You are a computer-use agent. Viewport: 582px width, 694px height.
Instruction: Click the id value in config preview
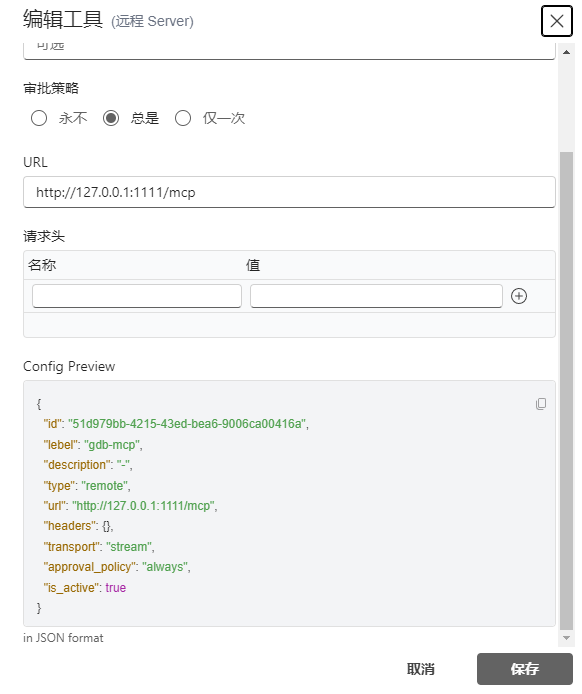(x=186, y=424)
